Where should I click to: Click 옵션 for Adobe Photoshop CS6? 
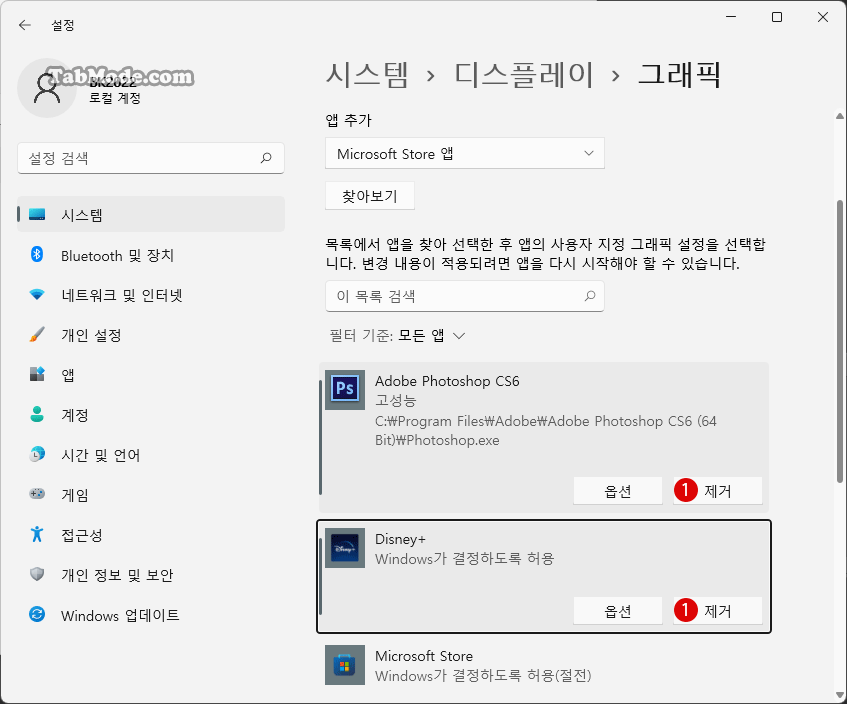click(x=618, y=491)
